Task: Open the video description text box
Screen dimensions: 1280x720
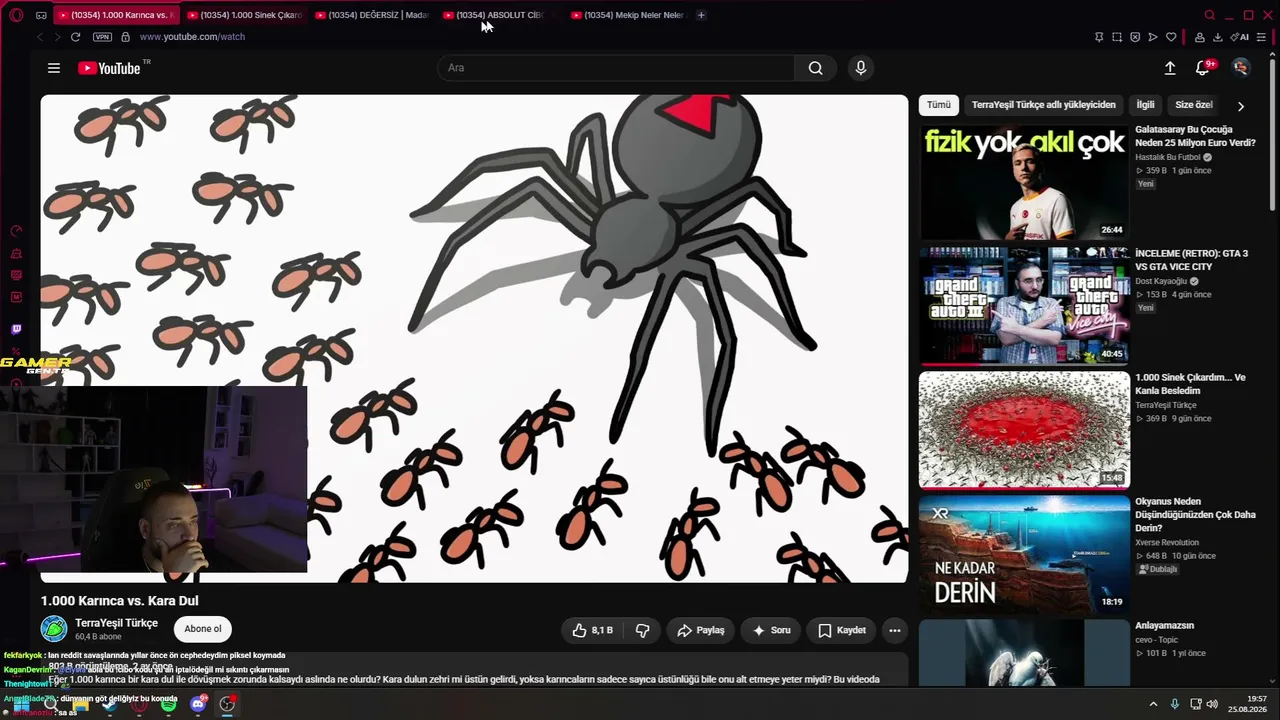Action: [x=474, y=671]
